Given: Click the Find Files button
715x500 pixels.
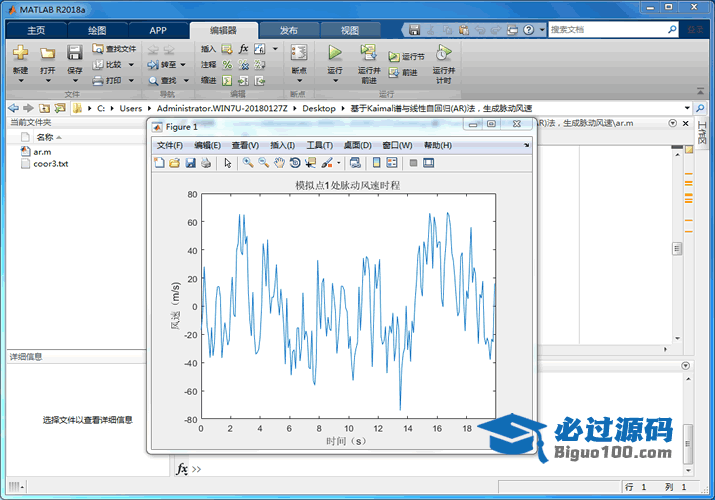Looking at the screenshot, I should click(x=114, y=49).
